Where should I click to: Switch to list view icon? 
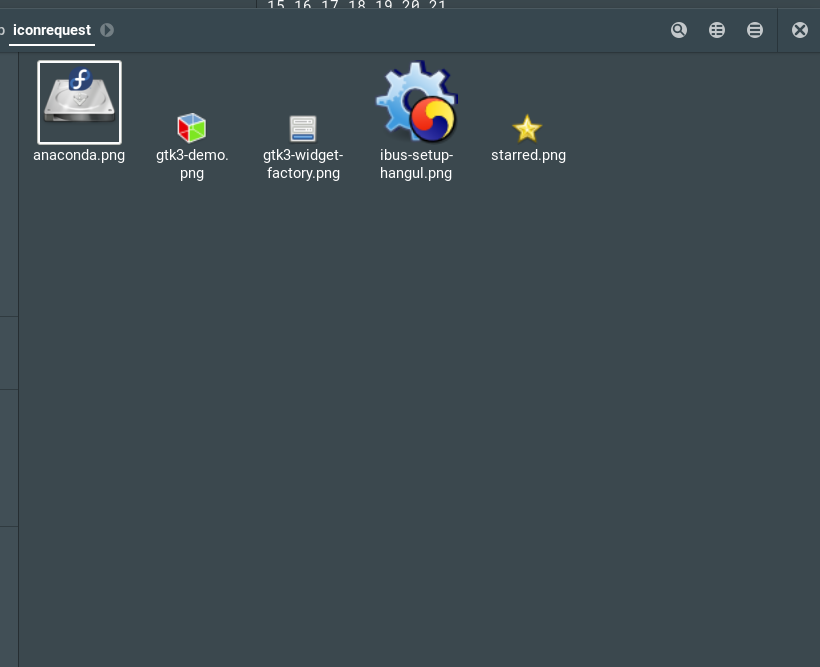tap(755, 30)
